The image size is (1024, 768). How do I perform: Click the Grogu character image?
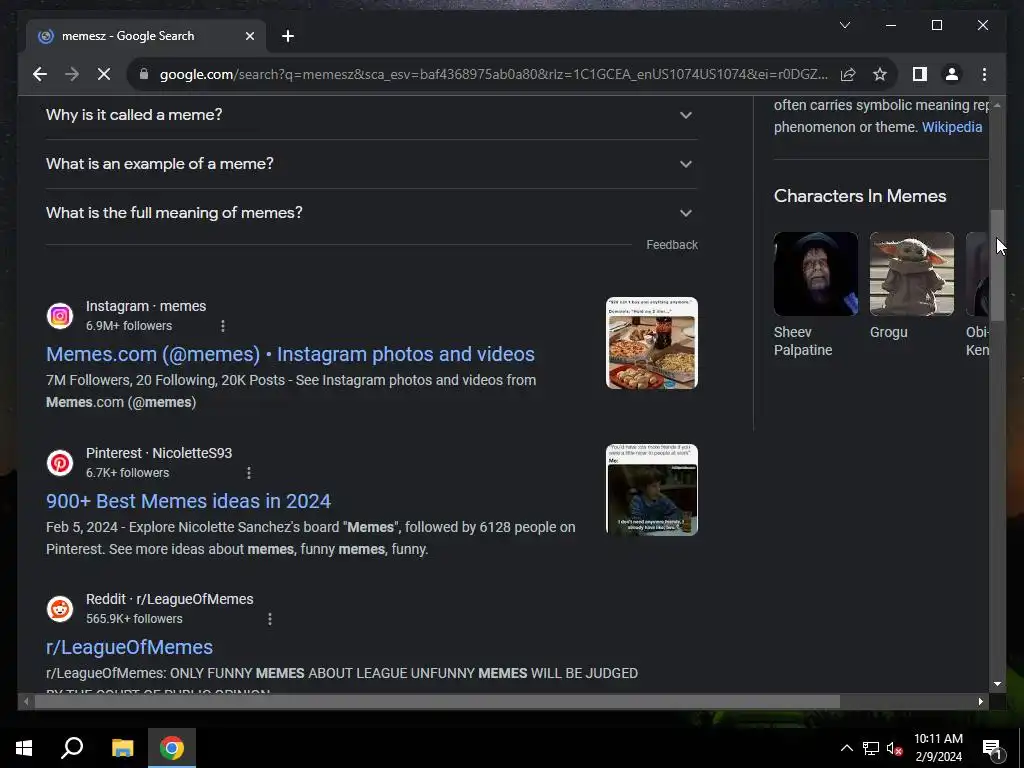point(912,274)
